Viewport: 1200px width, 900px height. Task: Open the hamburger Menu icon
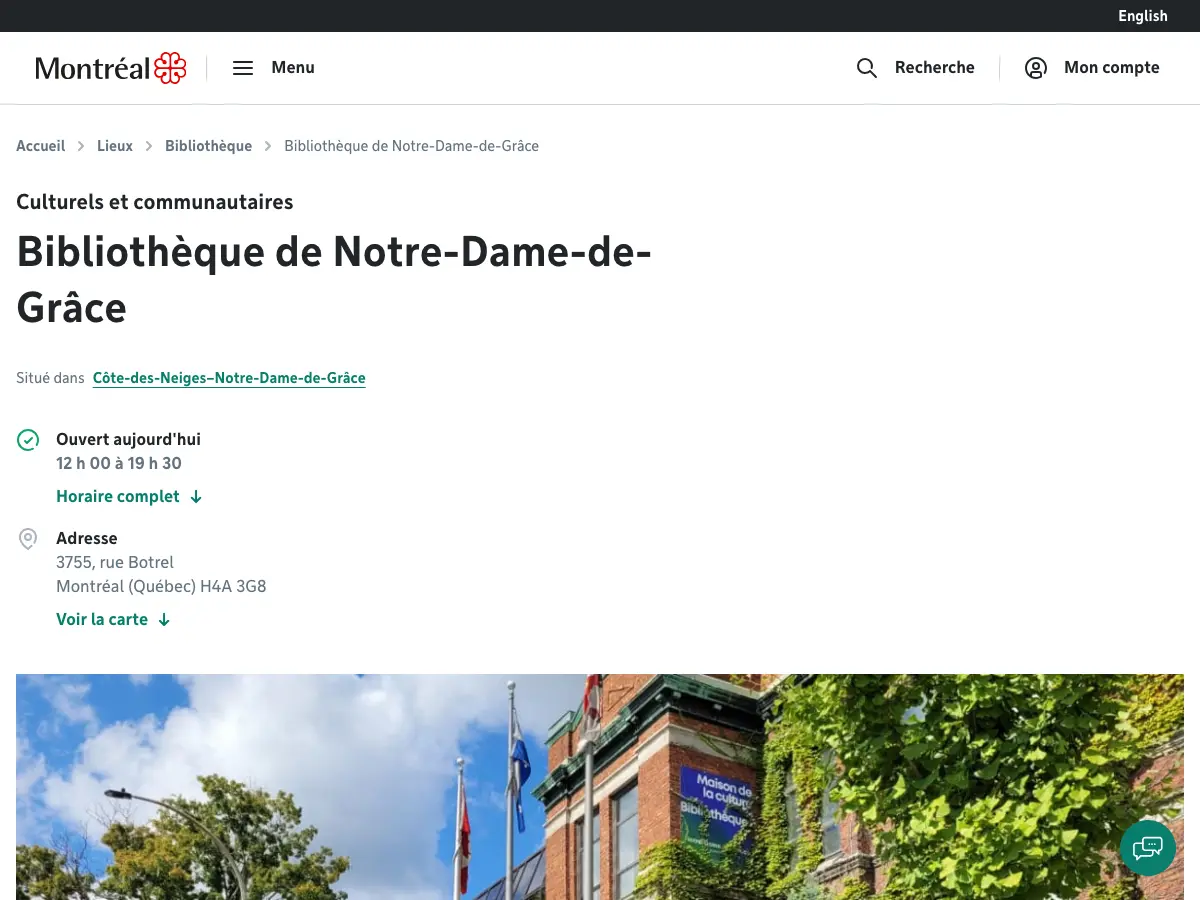(243, 68)
